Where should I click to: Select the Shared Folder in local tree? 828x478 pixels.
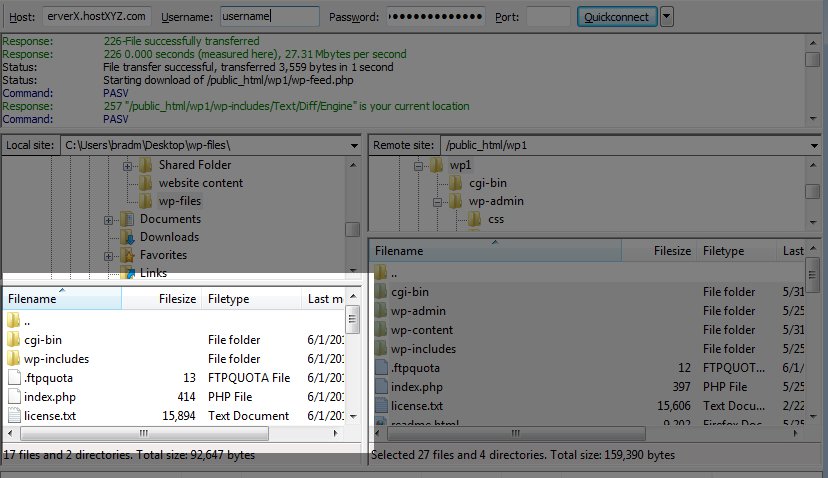click(195, 165)
